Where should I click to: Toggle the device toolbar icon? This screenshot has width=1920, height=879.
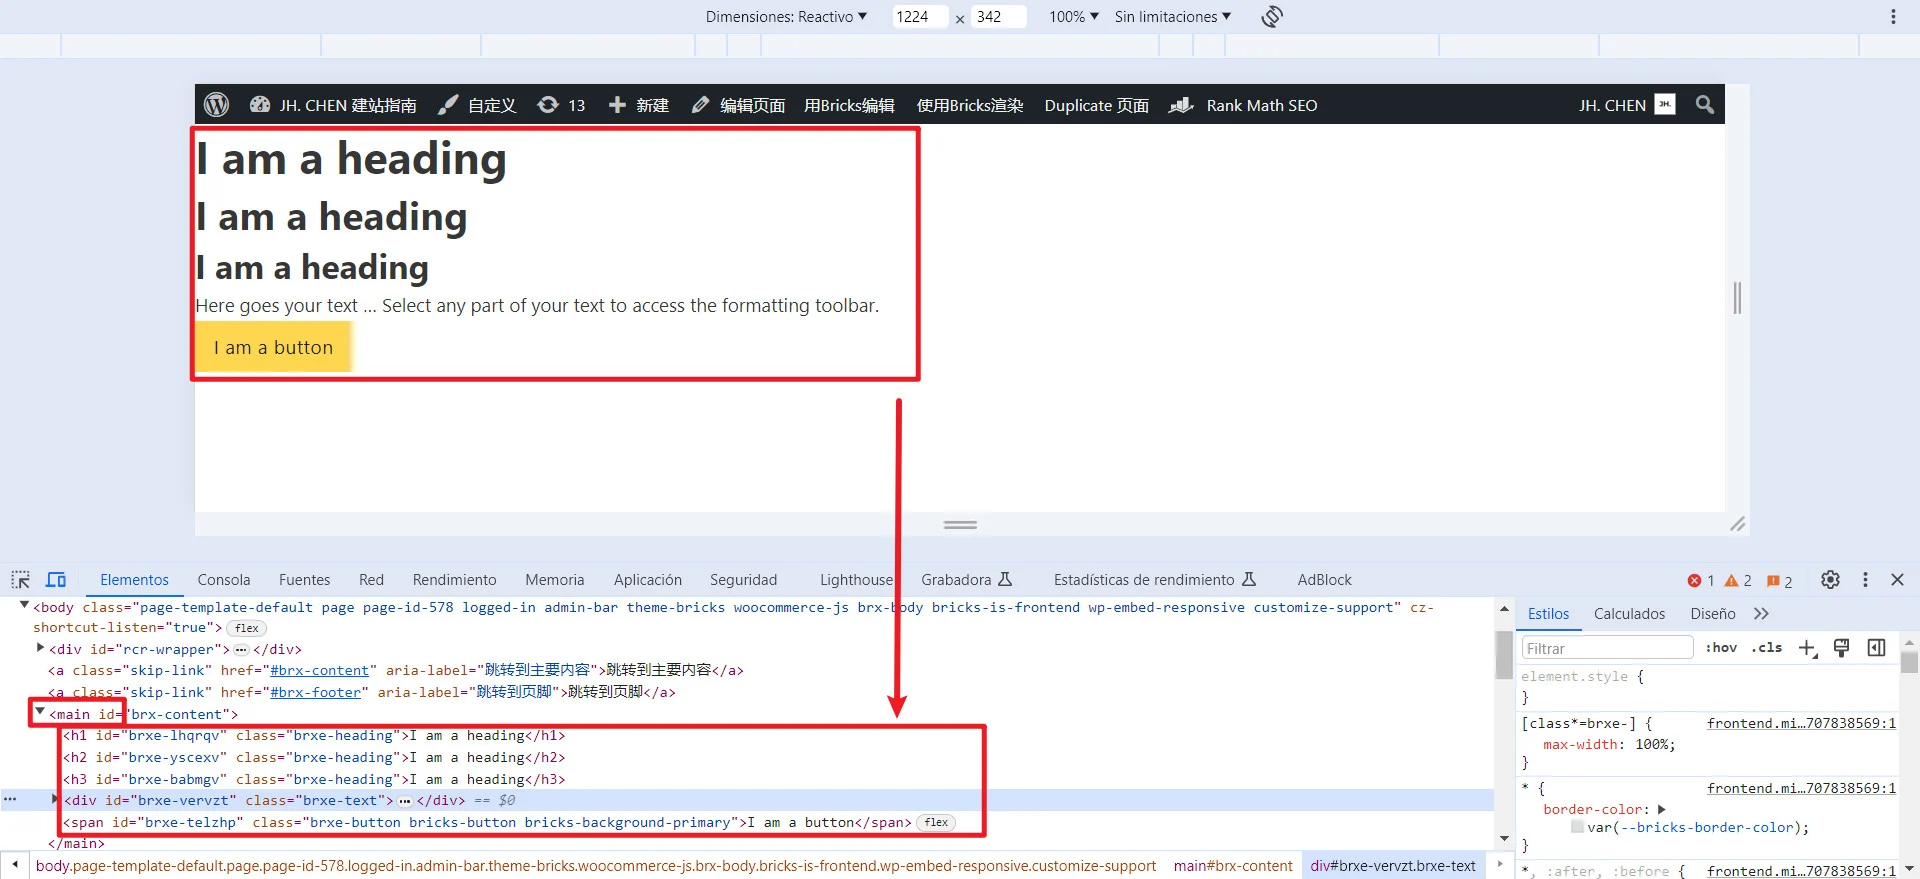pos(56,580)
